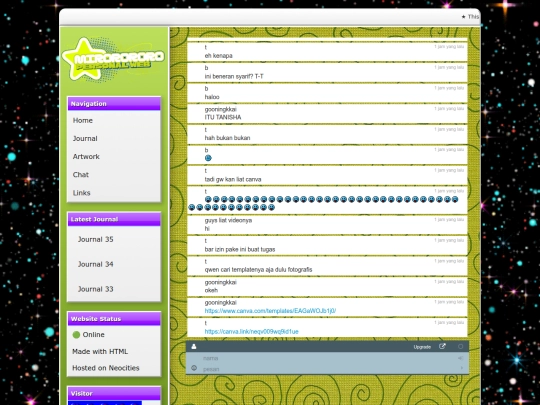Focus the pesan message field
The height and width of the screenshot is (405, 540).
tap(329, 369)
